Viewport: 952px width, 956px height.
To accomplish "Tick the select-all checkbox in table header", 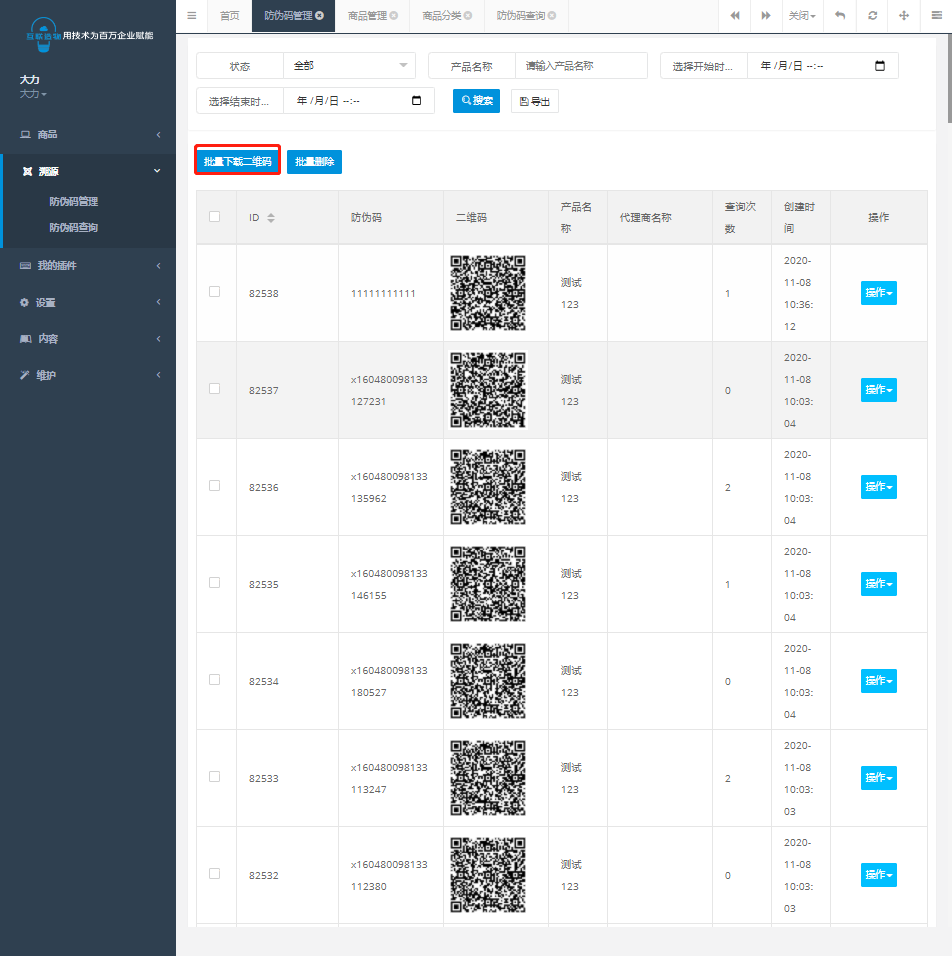I will pos(215,217).
